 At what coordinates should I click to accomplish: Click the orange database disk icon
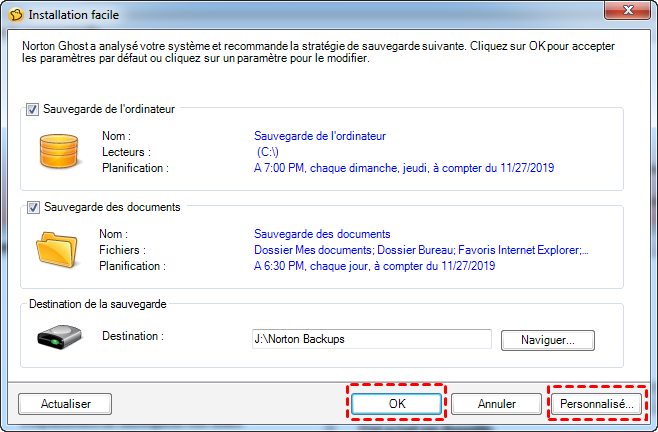[59, 151]
